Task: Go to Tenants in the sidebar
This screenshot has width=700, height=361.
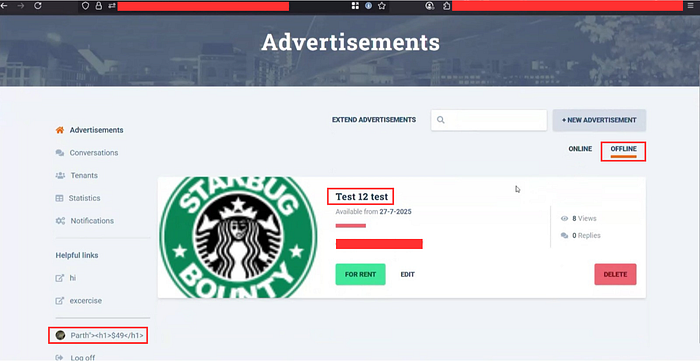Action: [84, 175]
